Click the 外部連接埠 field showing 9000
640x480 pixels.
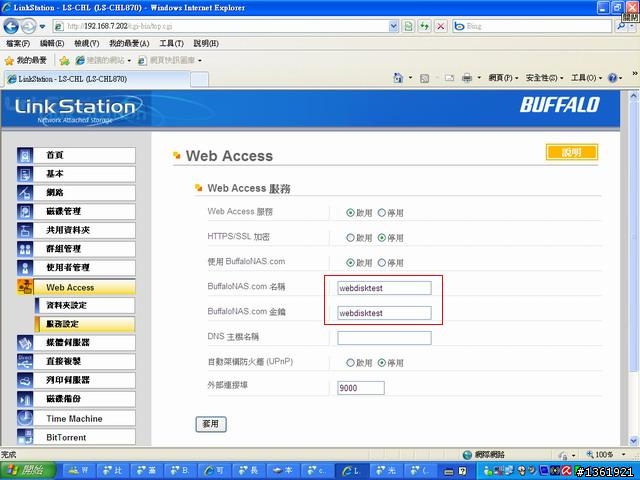(x=361, y=388)
